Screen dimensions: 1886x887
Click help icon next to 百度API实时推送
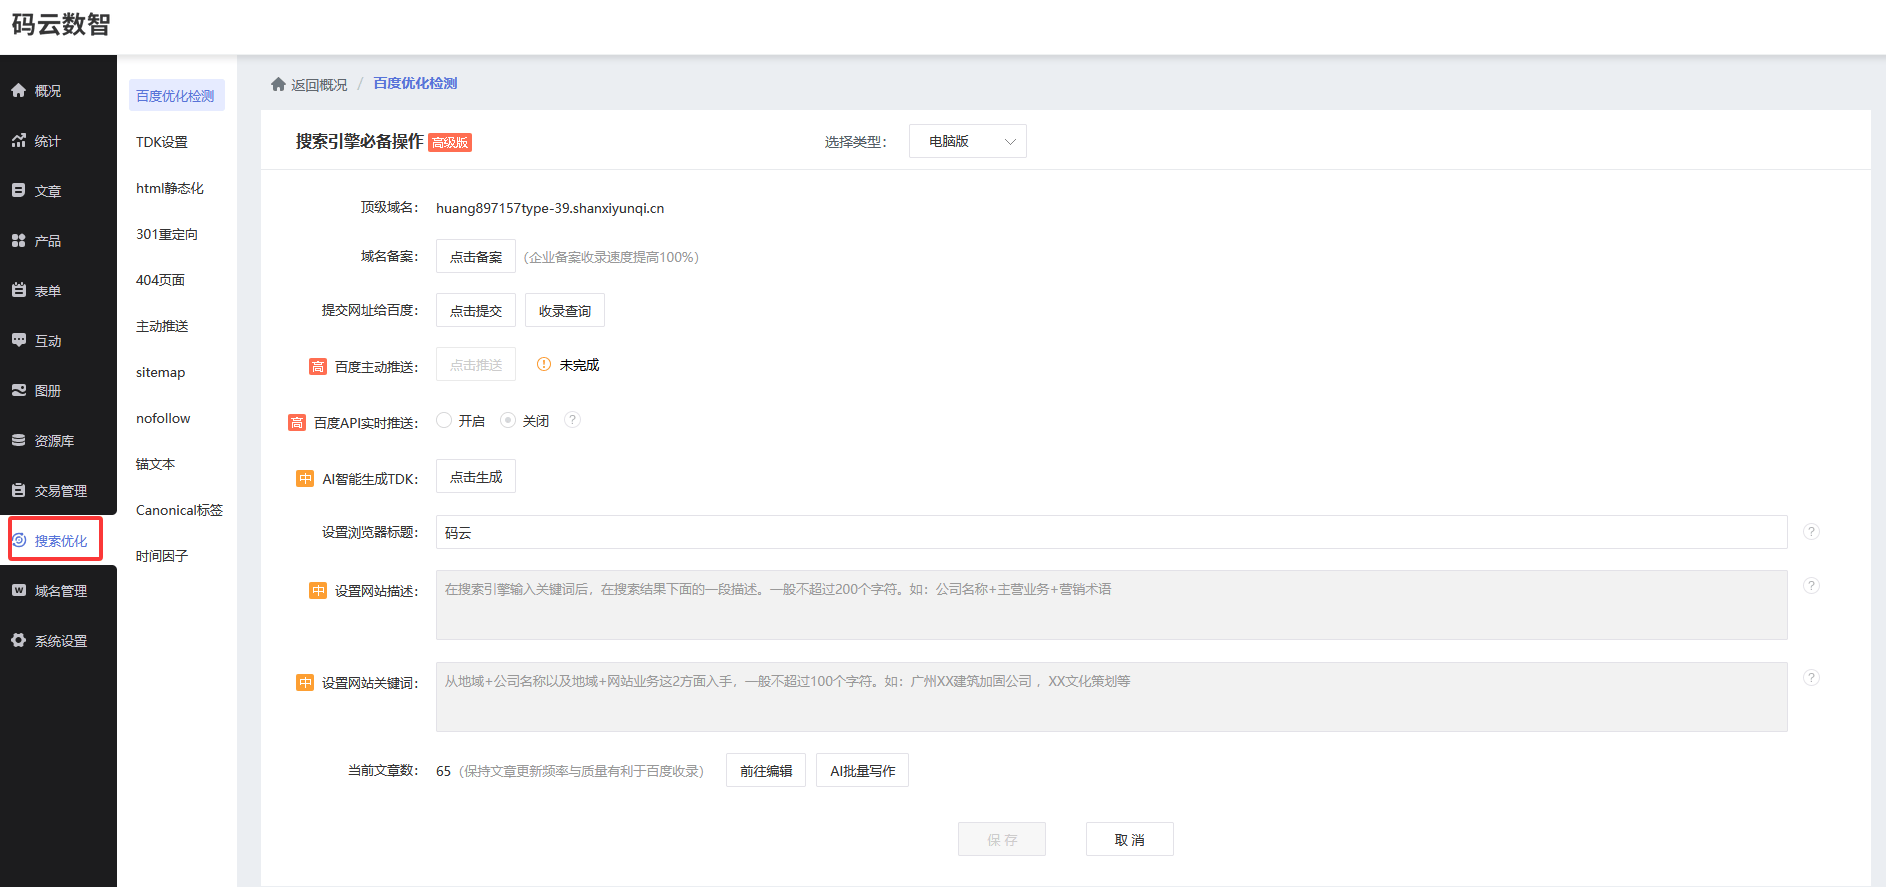point(572,420)
